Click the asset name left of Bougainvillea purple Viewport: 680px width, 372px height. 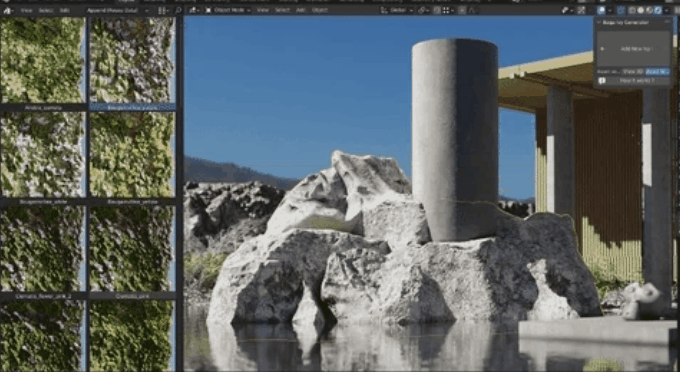point(43,107)
